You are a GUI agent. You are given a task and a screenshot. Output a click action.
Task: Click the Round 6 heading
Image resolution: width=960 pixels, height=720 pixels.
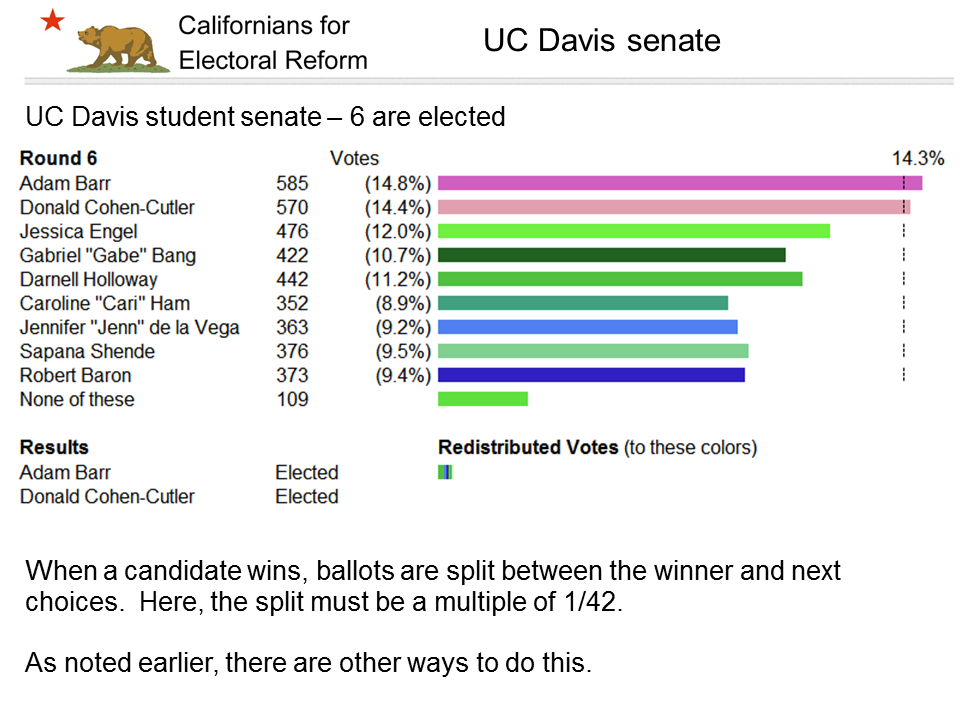pos(58,158)
